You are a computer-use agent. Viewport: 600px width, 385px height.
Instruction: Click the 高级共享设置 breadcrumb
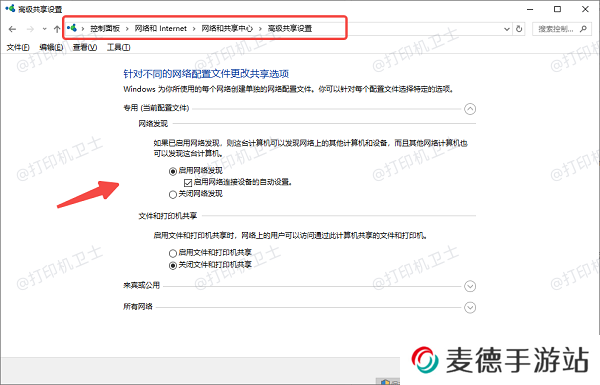point(290,28)
